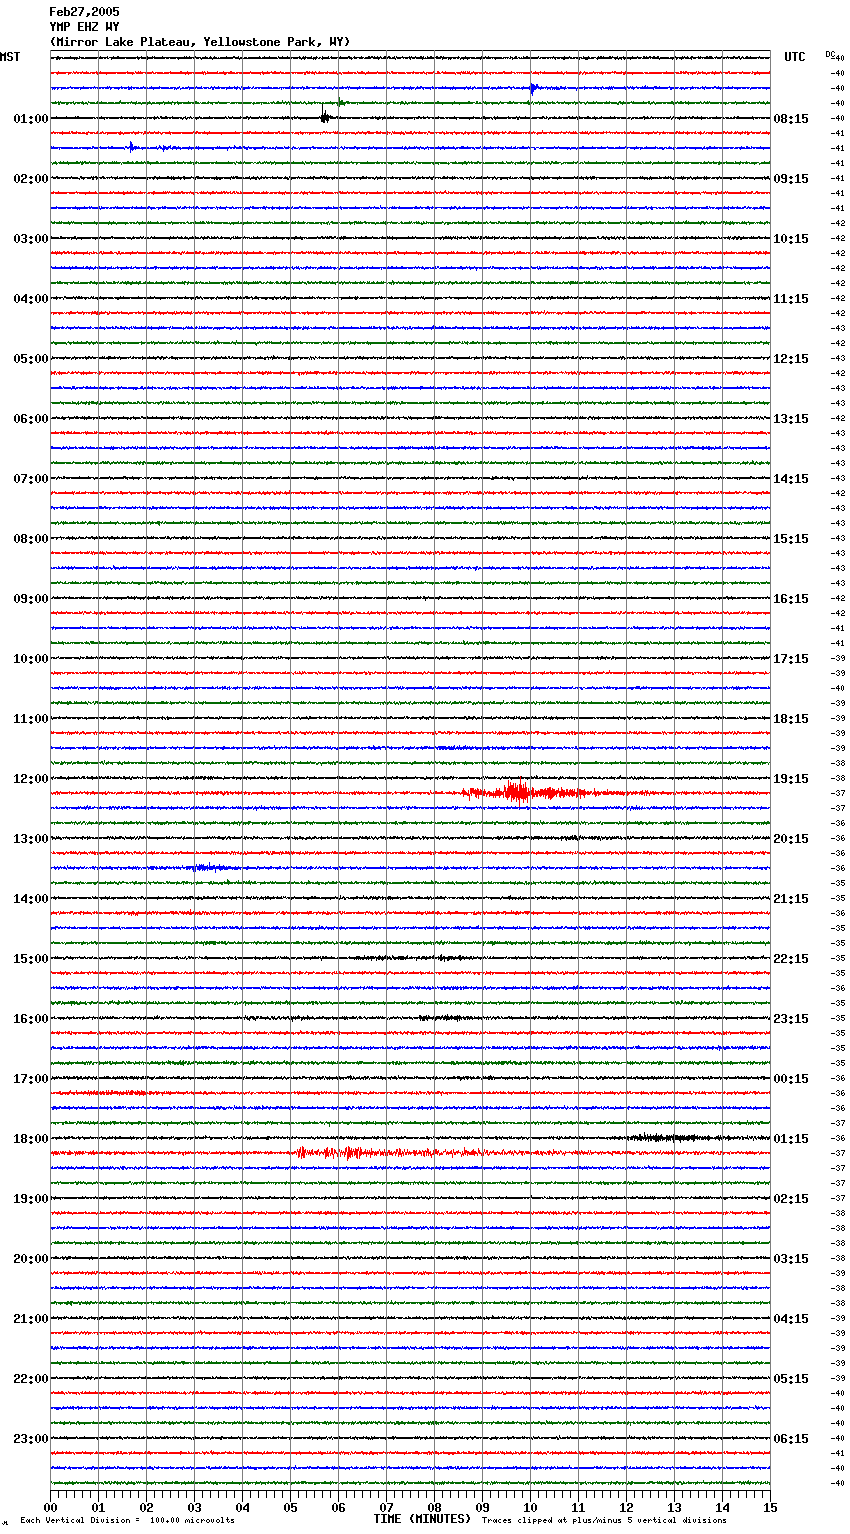
Task: Click the 09:15 UTC time label
Action: tap(791, 179)
